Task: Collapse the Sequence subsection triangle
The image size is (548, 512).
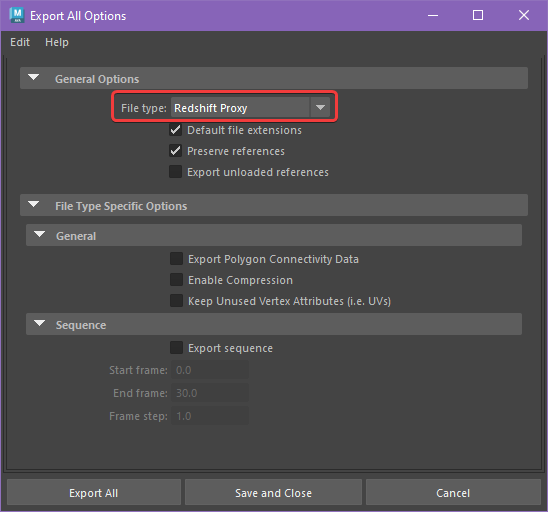Action: [39, 323]
